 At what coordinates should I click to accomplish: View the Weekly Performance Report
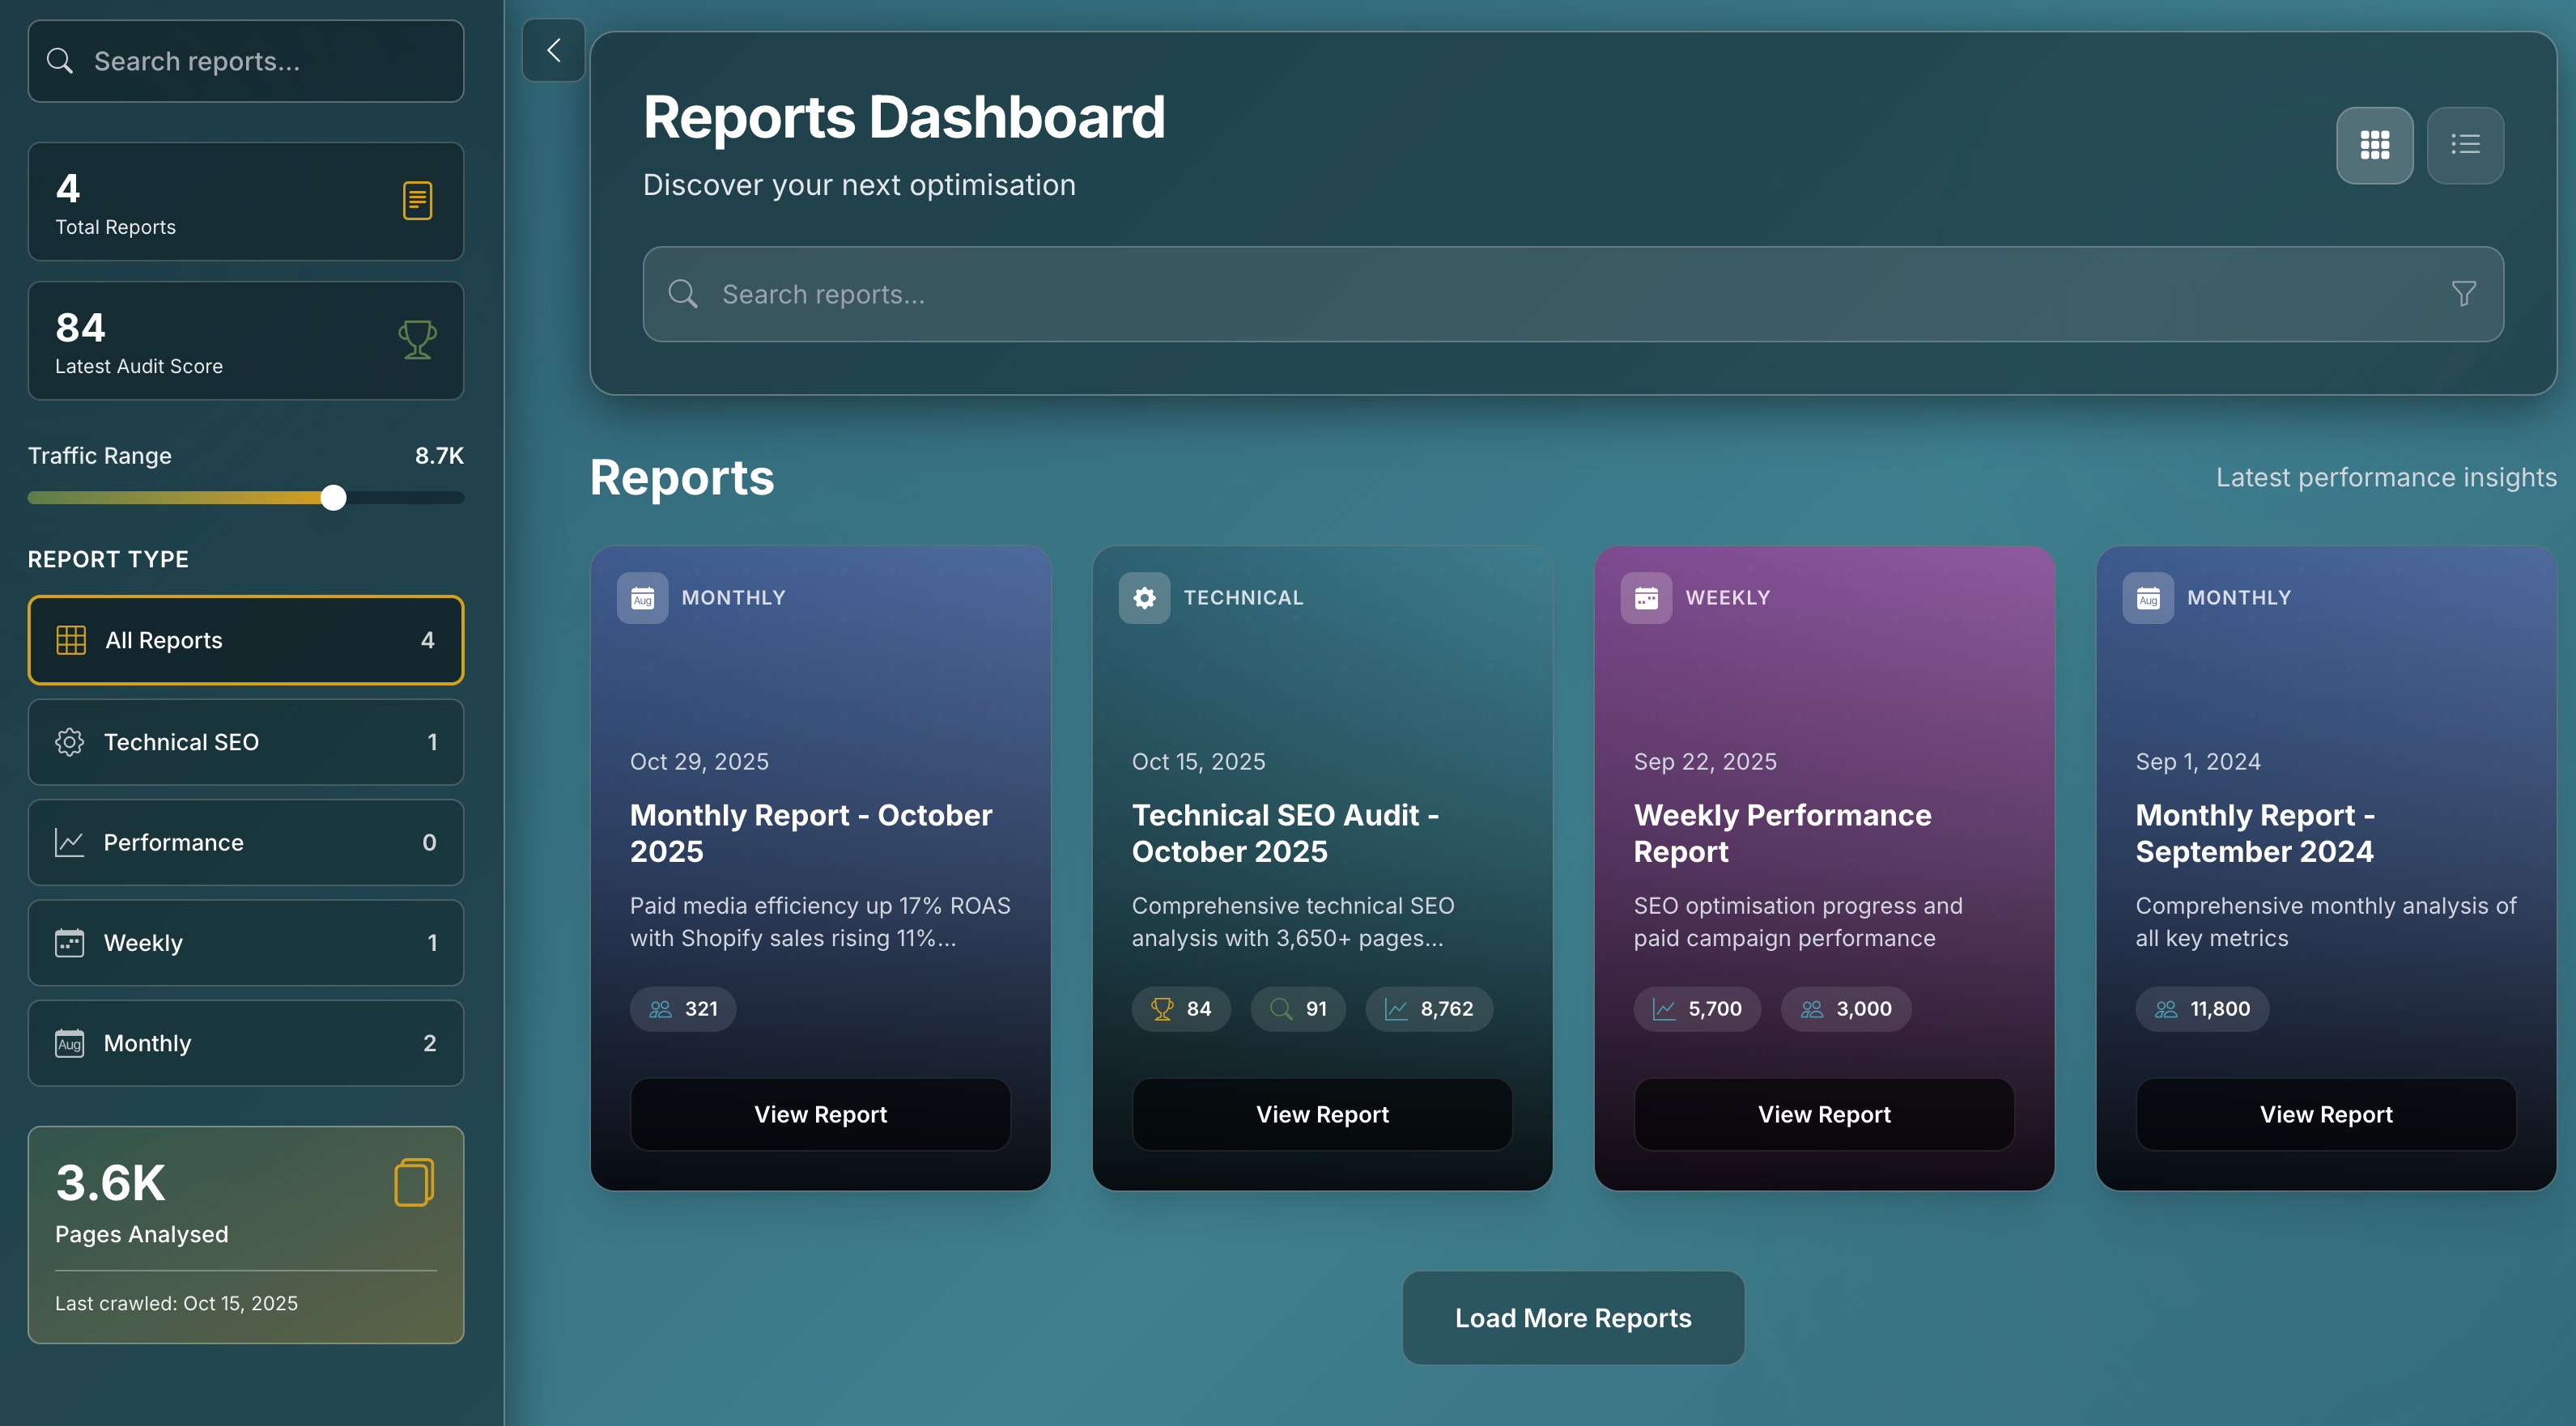(1824, 1114)
